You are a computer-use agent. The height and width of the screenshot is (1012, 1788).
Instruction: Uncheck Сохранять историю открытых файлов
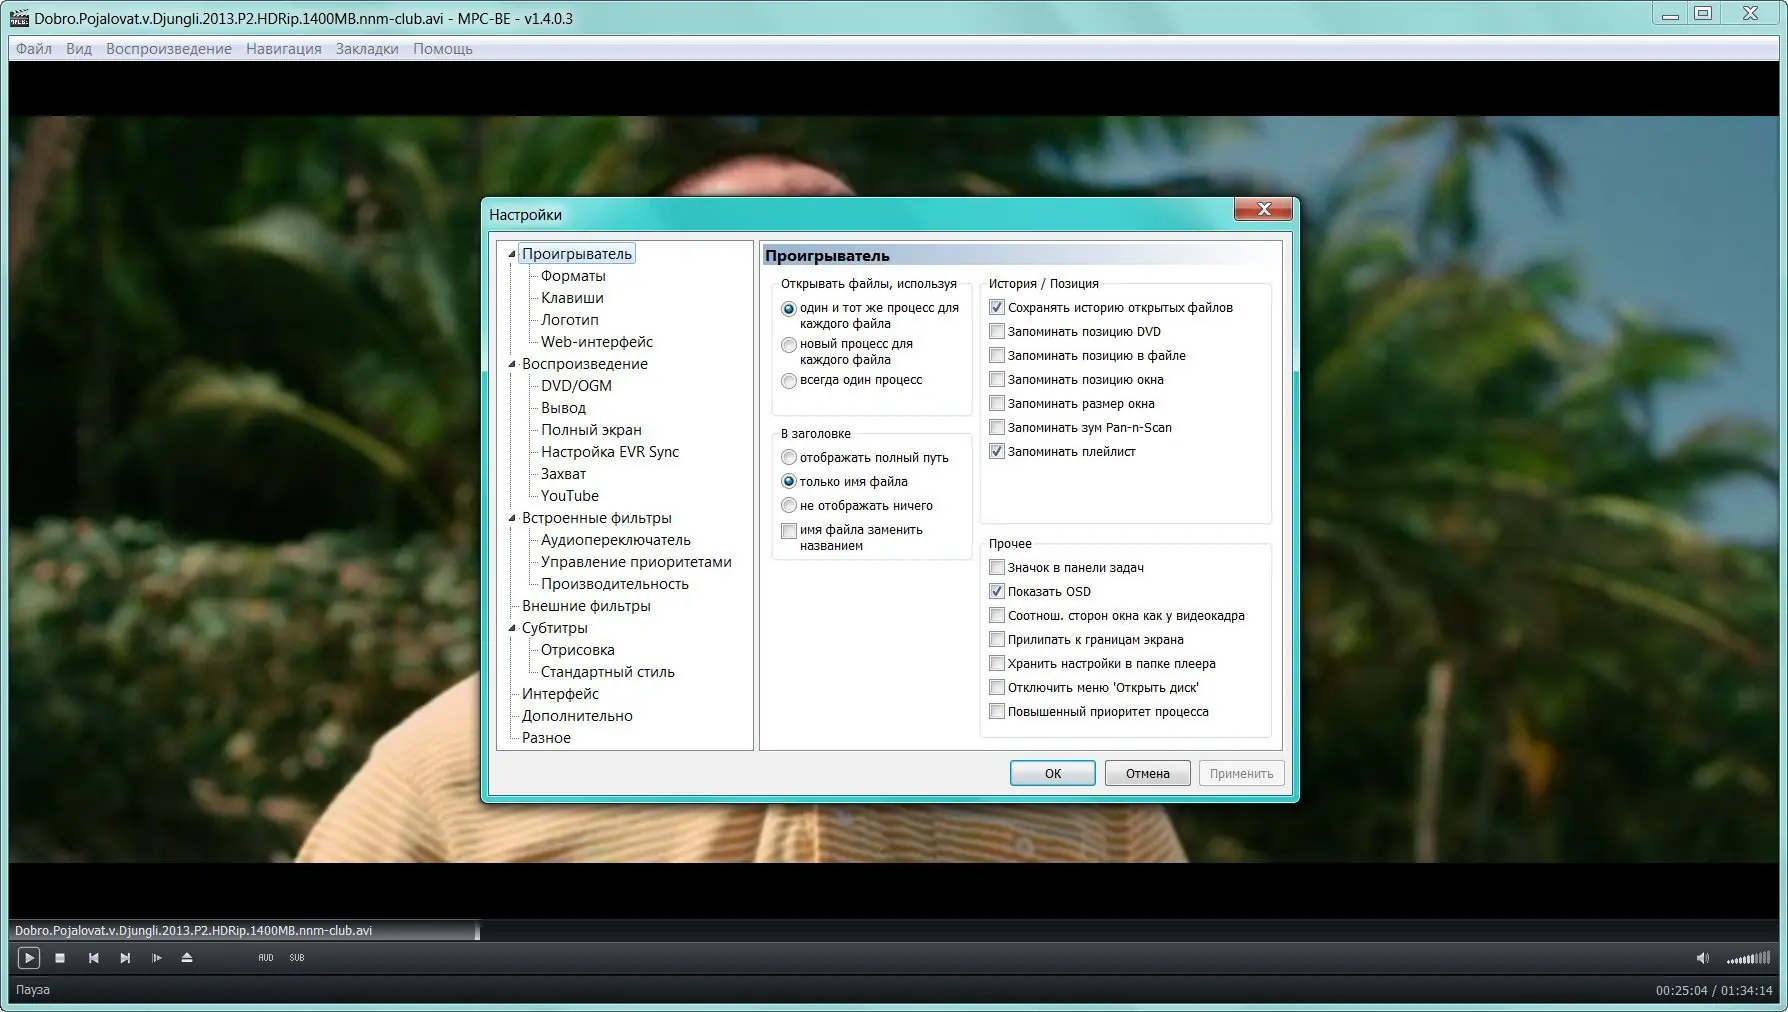click(997, 307)
